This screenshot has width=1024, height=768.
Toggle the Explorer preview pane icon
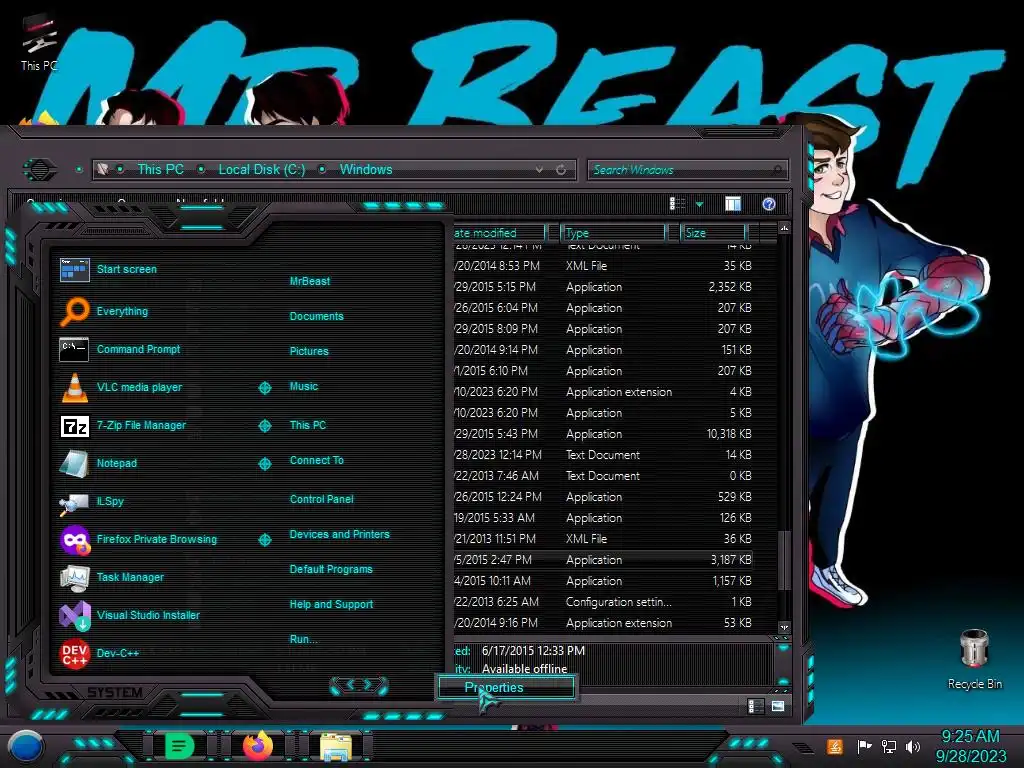coord(733,204)
